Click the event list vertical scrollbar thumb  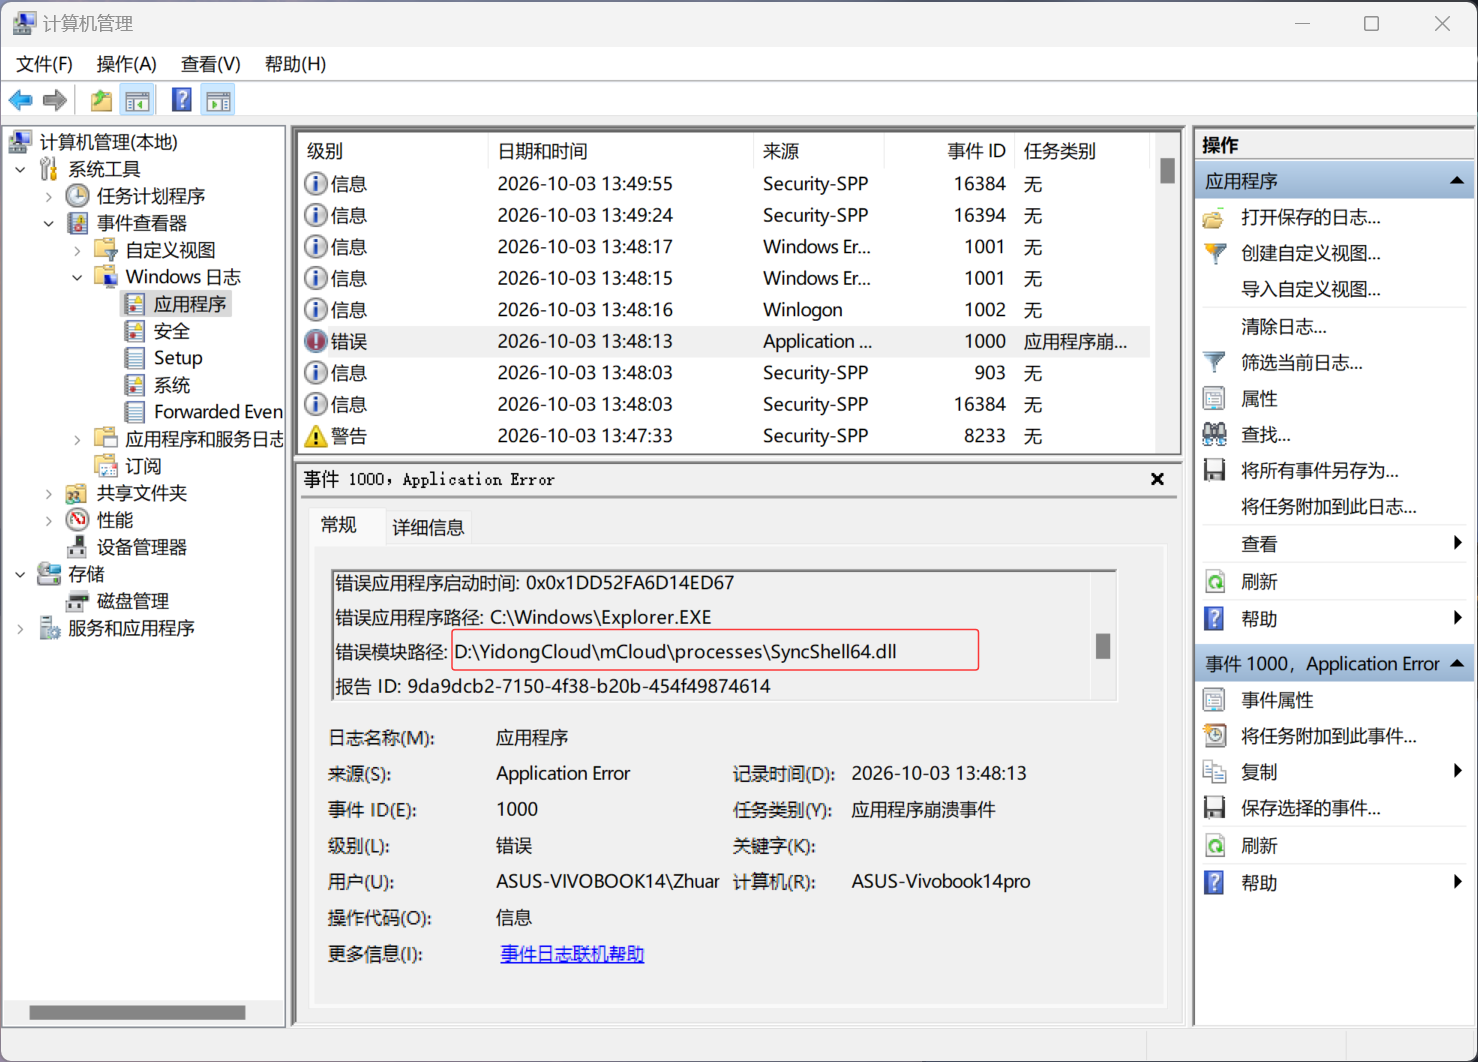1167,171
